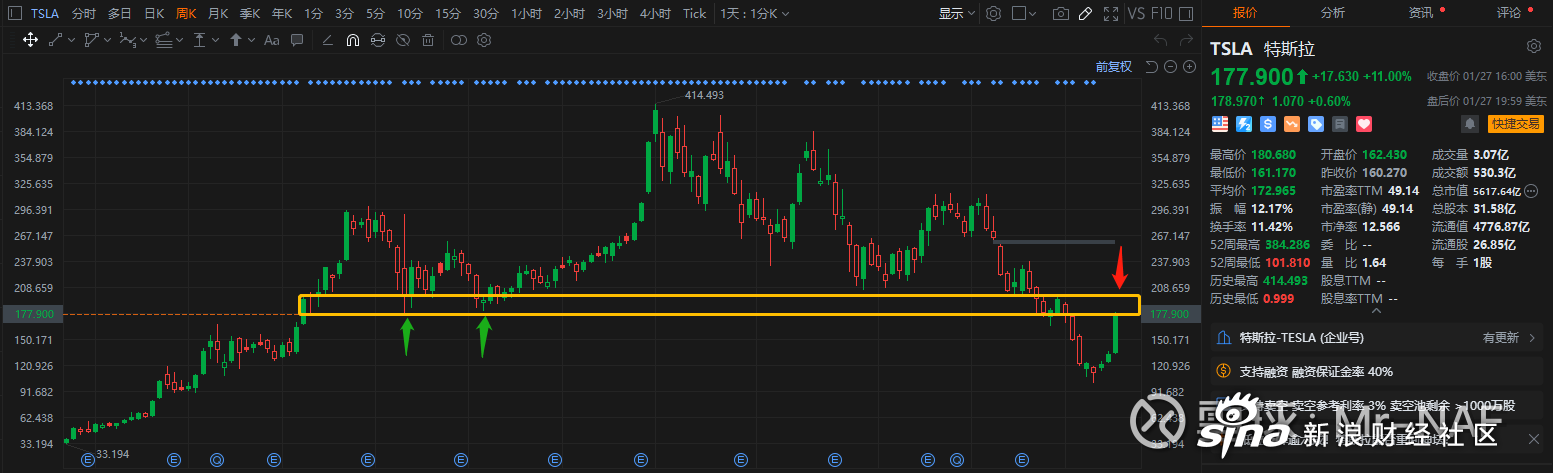Toggle the drawing sync icon
Viewport: 1553px width, 473px height.
coord(378,40)
